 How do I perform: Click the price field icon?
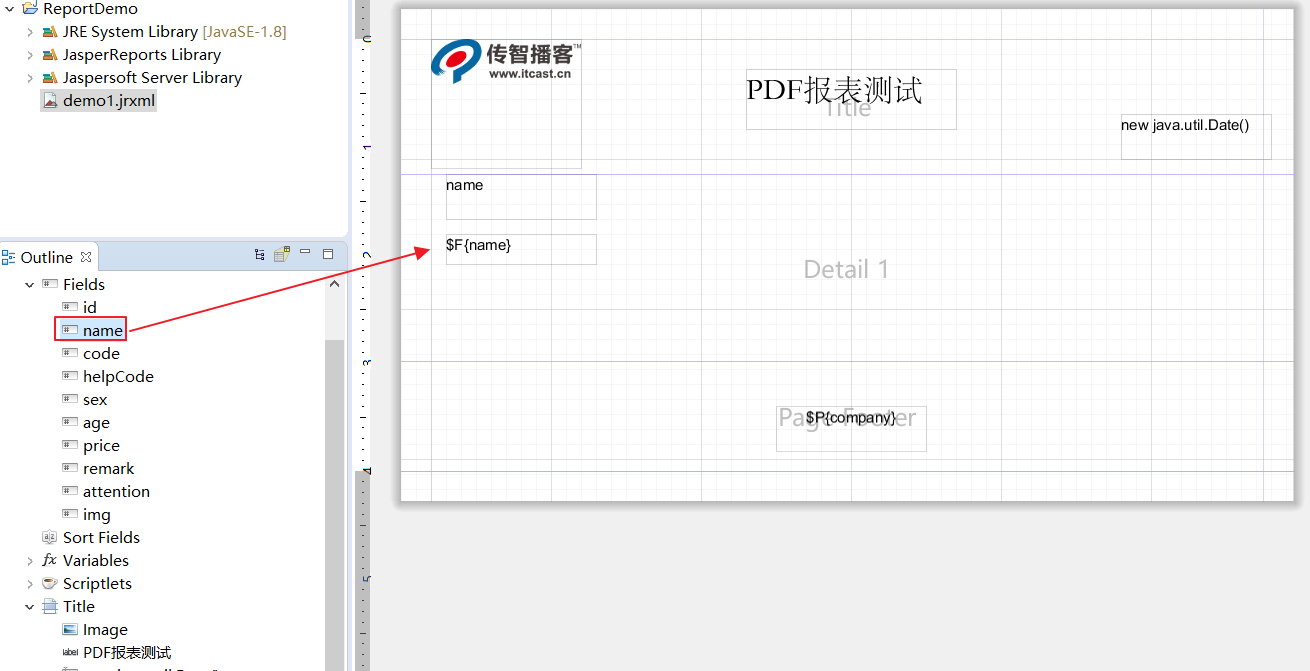pos(69,445)
